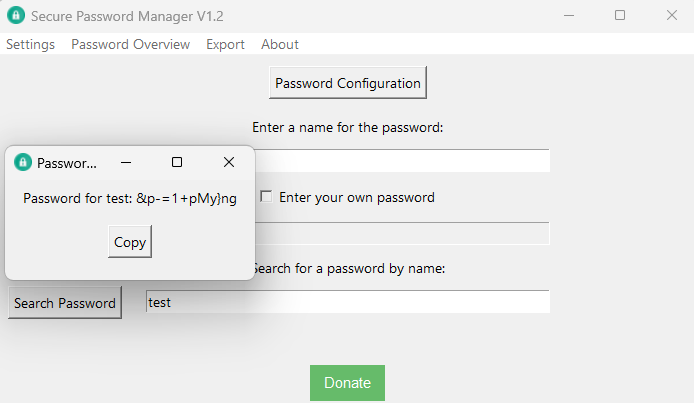Screen dimensions: 694x403
Task: Focus the password name input field
Action: click(x=402, y=160)
